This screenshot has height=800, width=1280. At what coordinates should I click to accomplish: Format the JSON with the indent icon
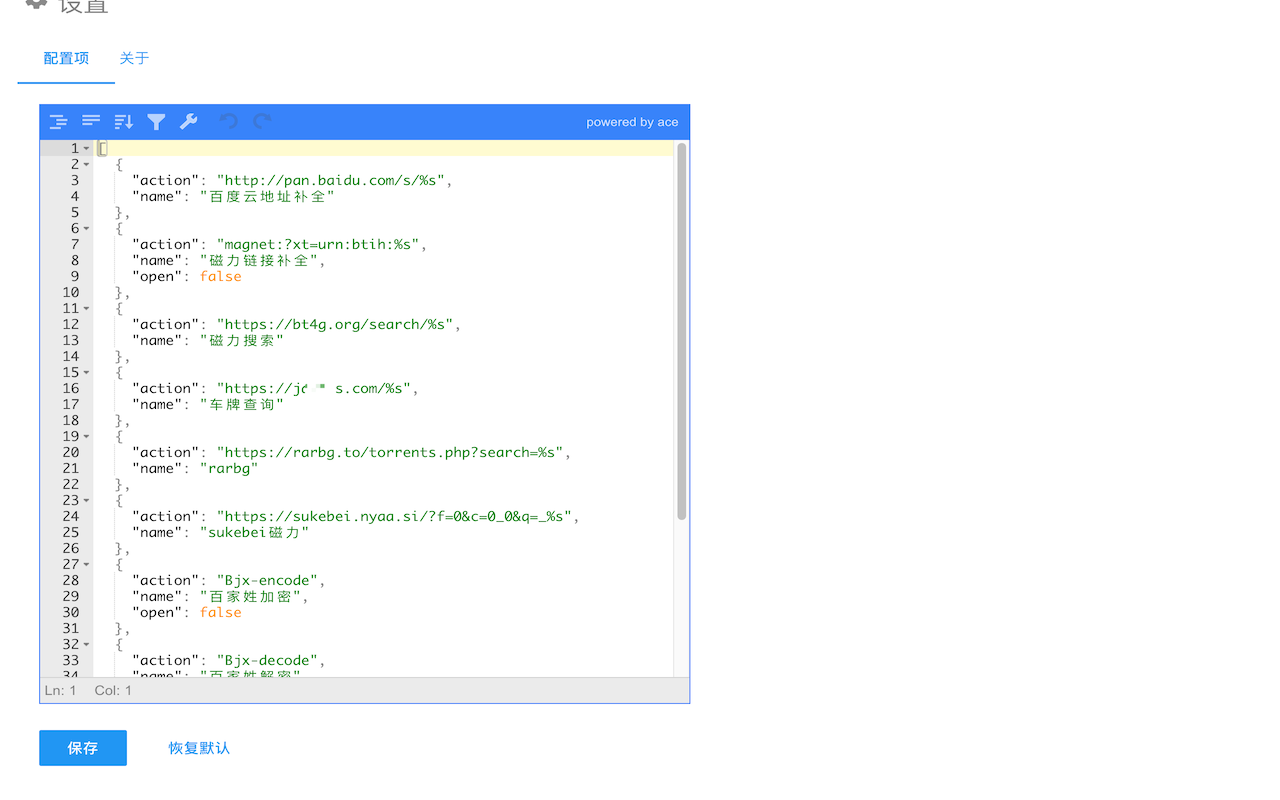pyautogui.click(x=59, y=122)
